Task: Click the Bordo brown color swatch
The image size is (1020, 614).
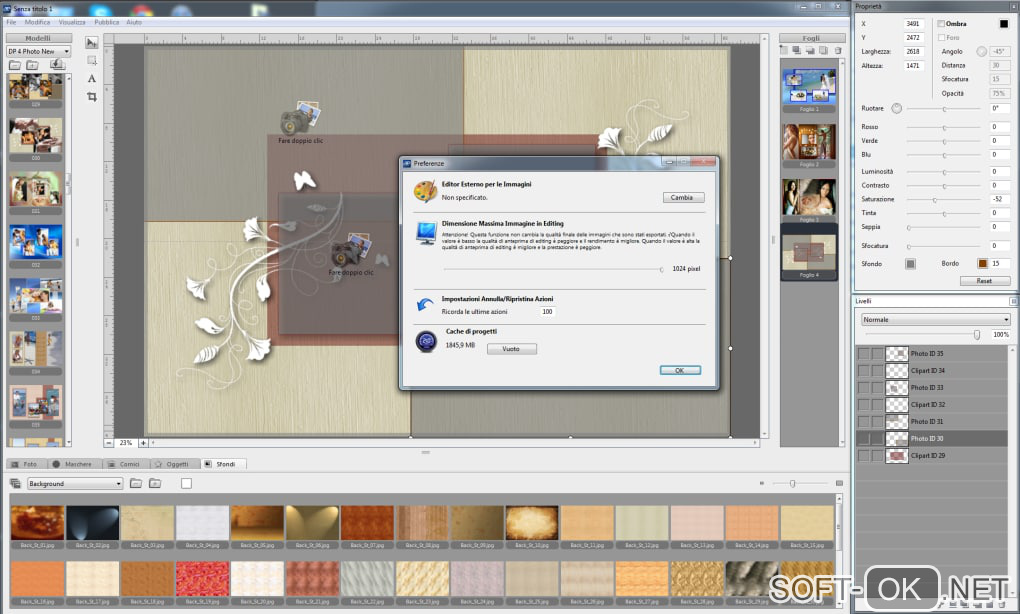Action: (x=982, y=263)
